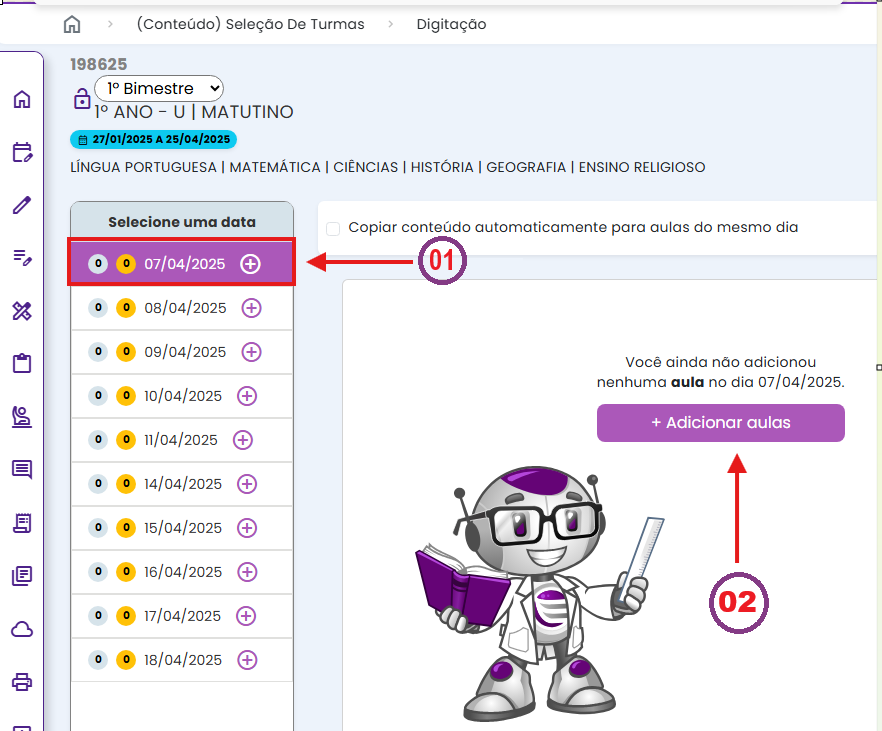The height and width of the screenshot is (731, 882).
Task: Open the 1º Bimestre dropdown
Action: coord(159,88)
